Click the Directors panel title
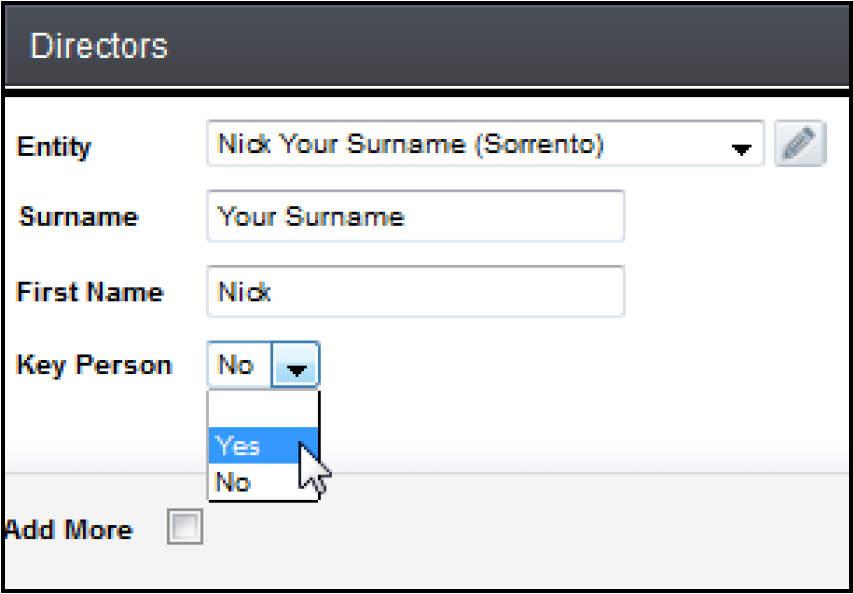 coord(99,46)
